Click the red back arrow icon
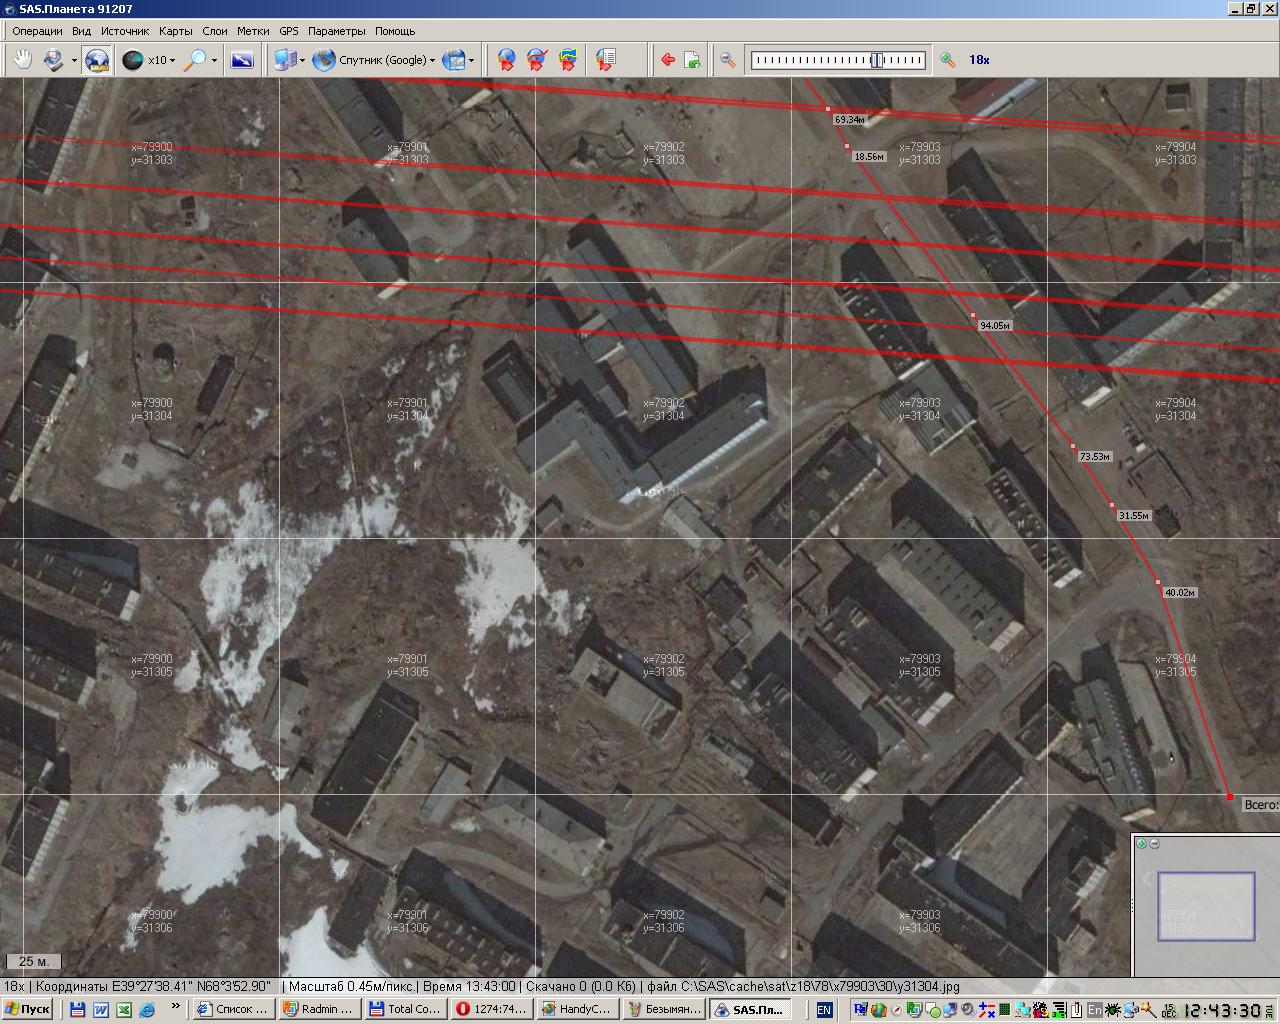 667,60
